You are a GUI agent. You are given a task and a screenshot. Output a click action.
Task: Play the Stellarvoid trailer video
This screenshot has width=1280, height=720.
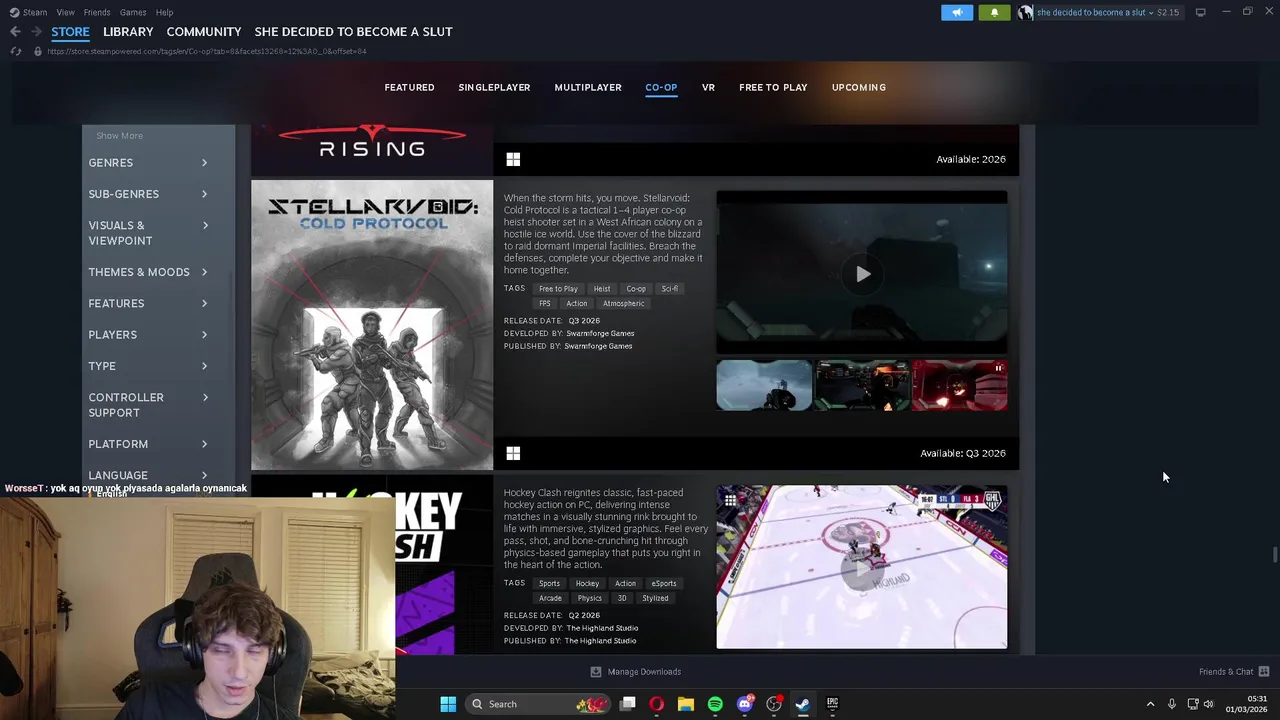tap(862, 274)
